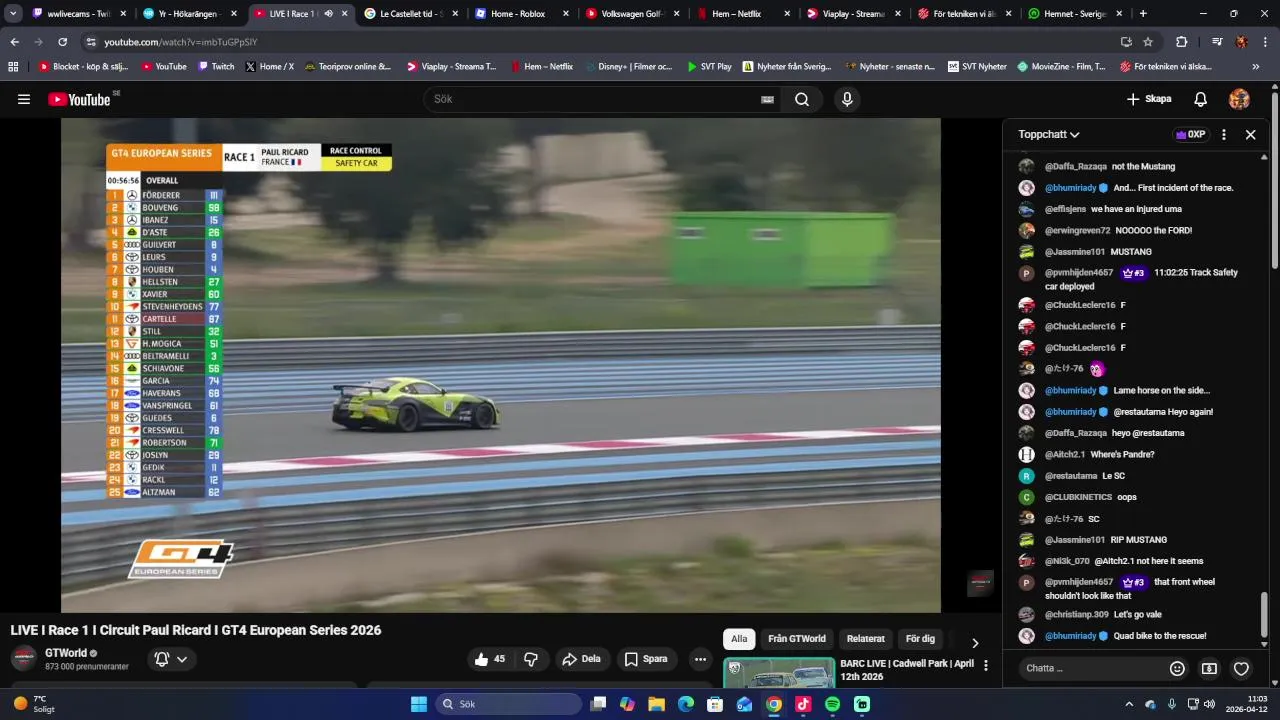Open Super Chat dollar icon

pyautogui.click(x=1209, y=668)
